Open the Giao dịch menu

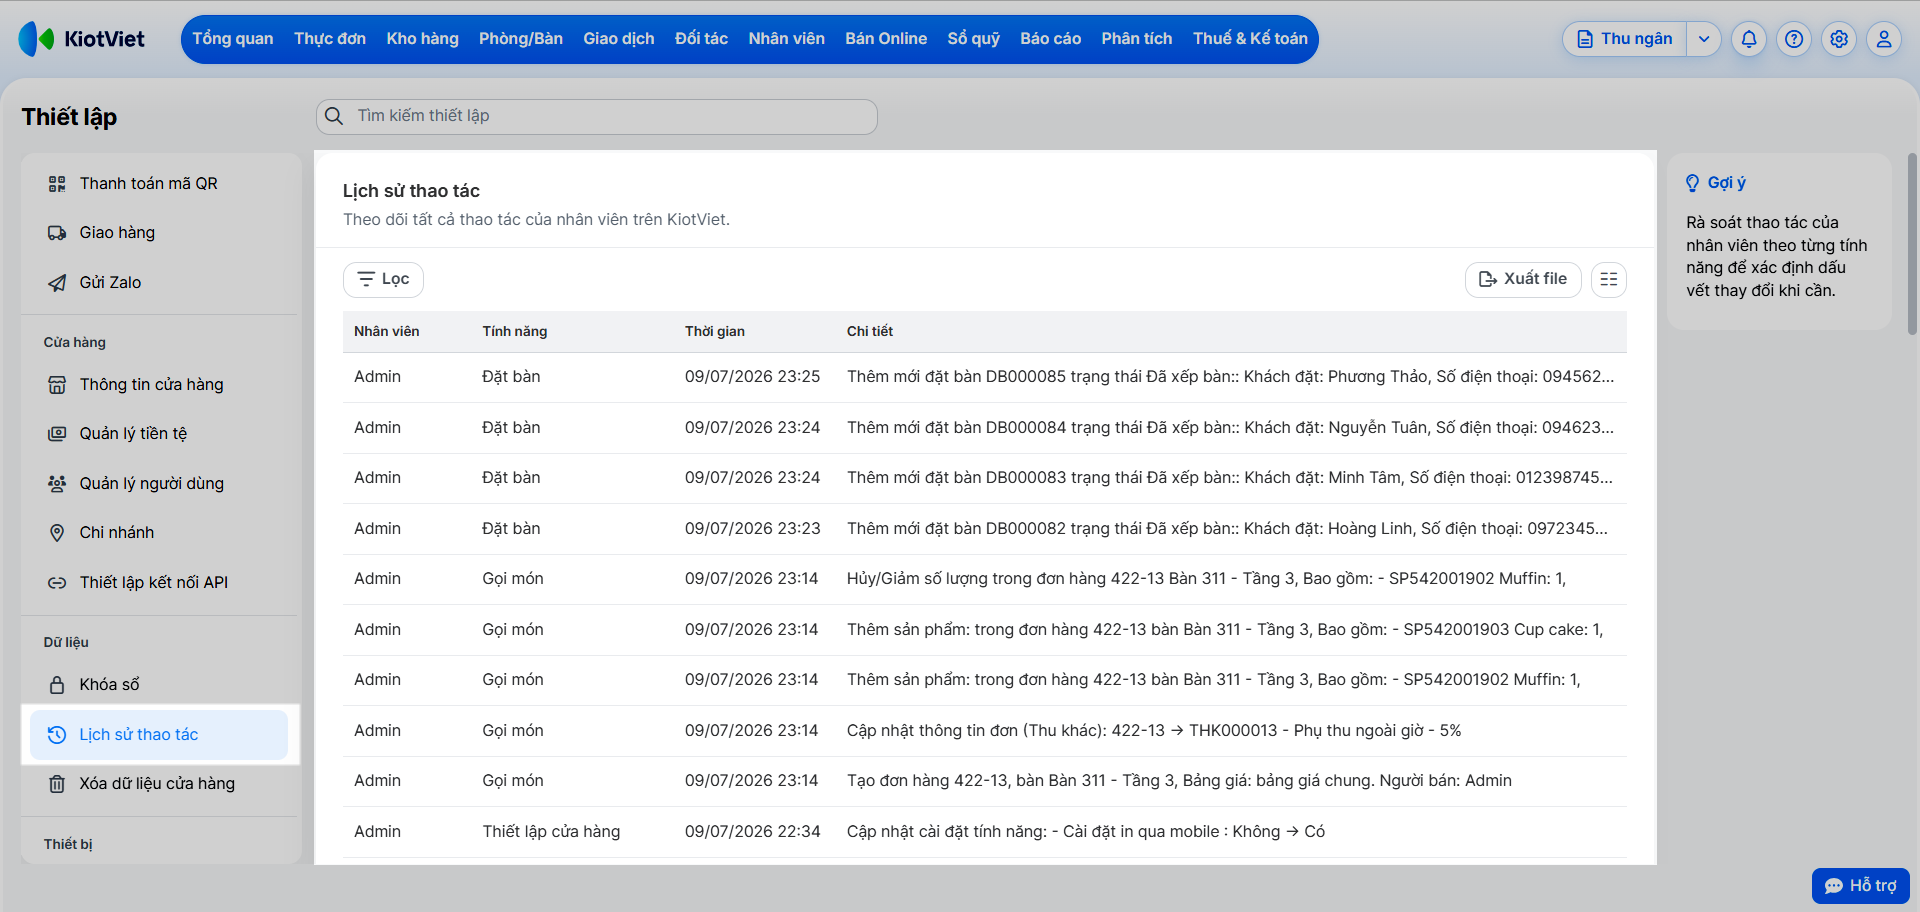pyautogui.click(x=619, y=39)
